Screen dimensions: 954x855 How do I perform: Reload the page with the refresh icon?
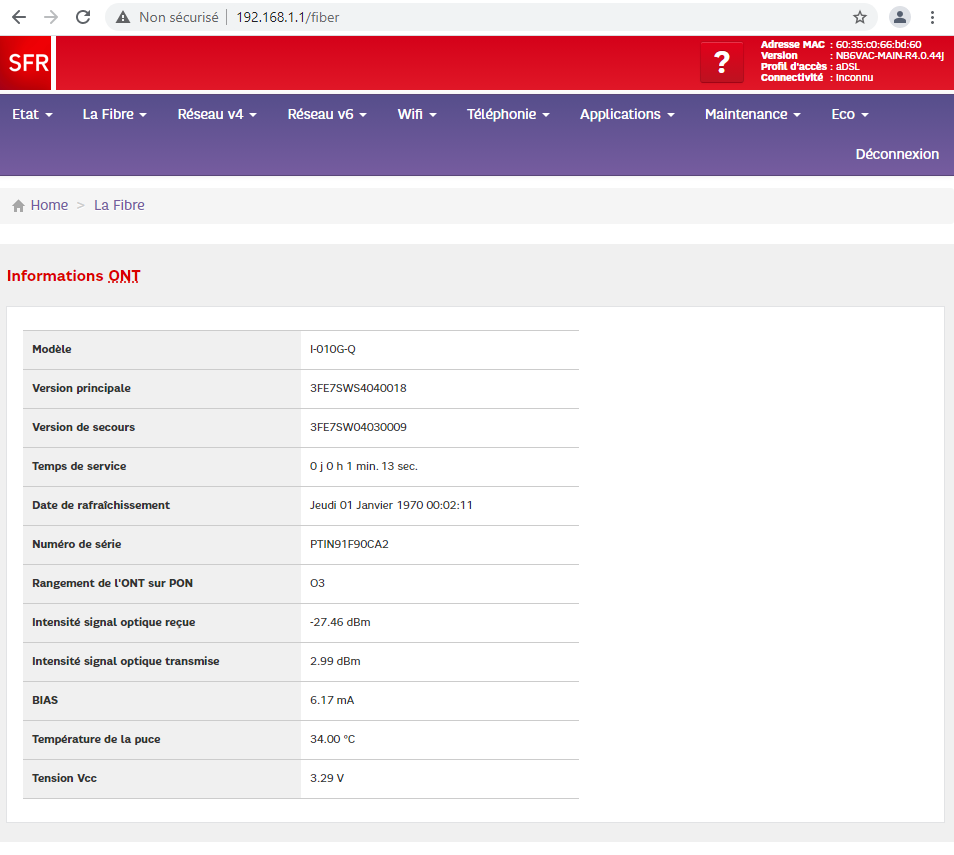pyautogui.click(x=83, y=17)
